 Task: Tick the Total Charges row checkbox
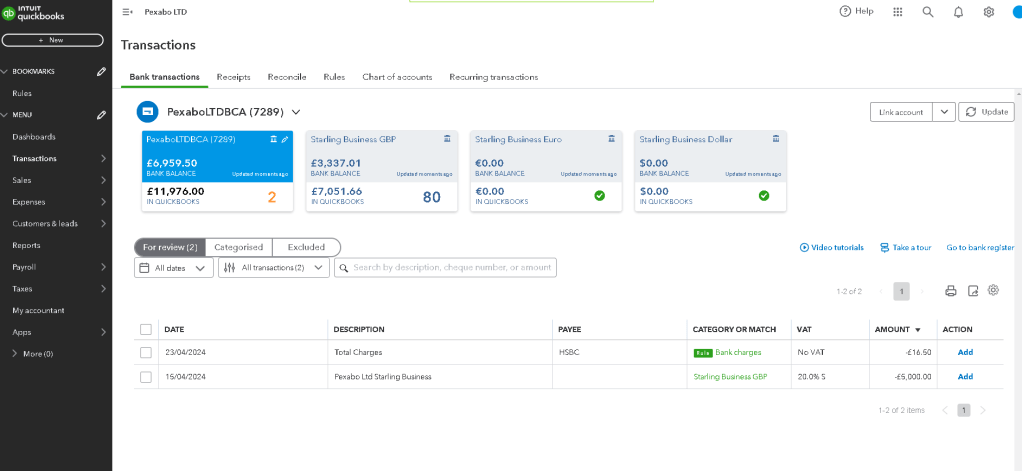(x=146, y=352)
